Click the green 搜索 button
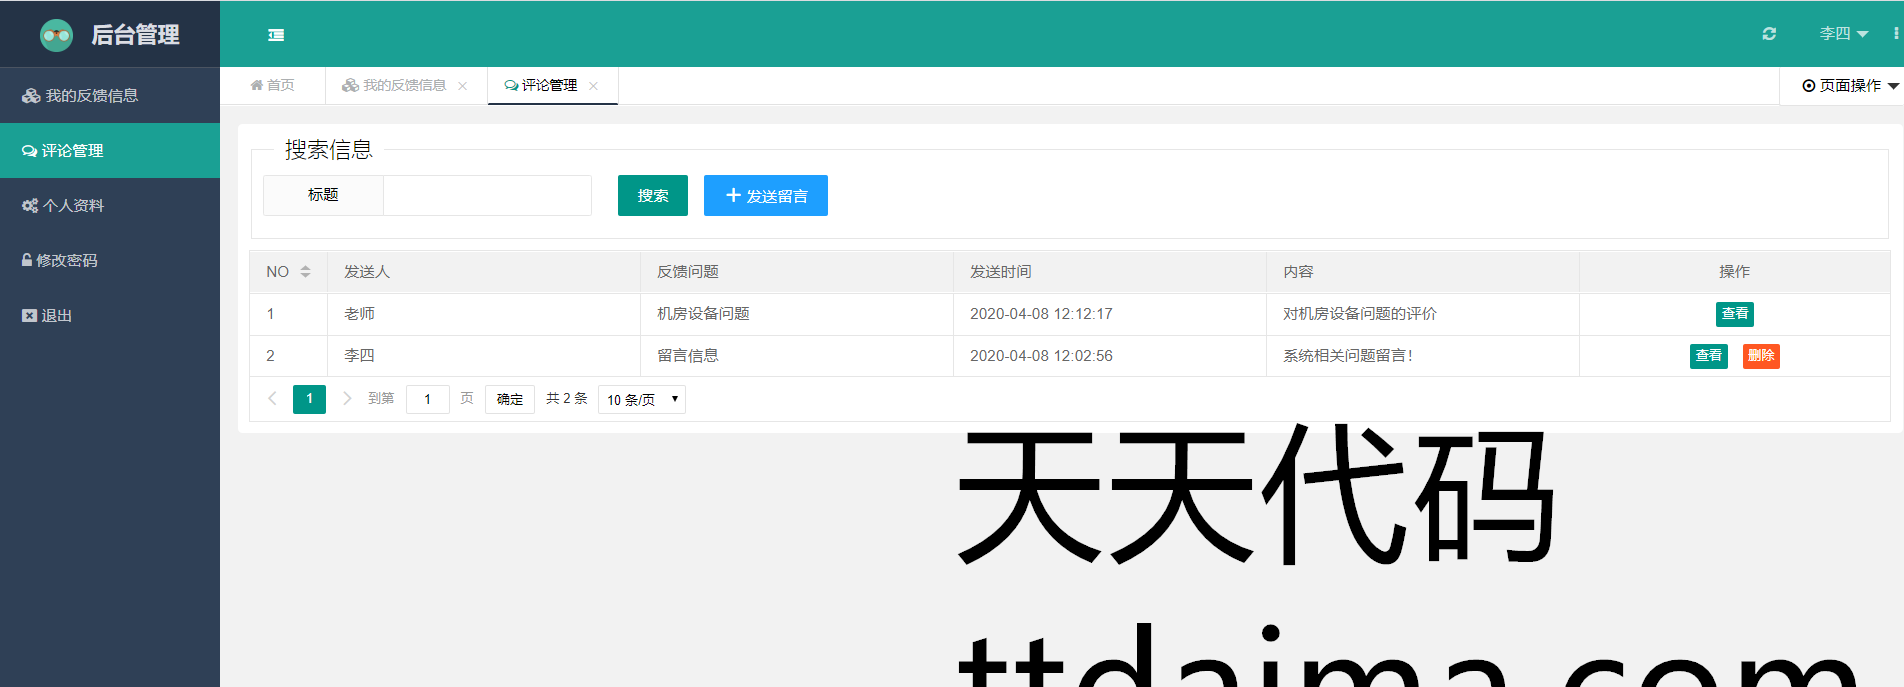 click(652, 196)
